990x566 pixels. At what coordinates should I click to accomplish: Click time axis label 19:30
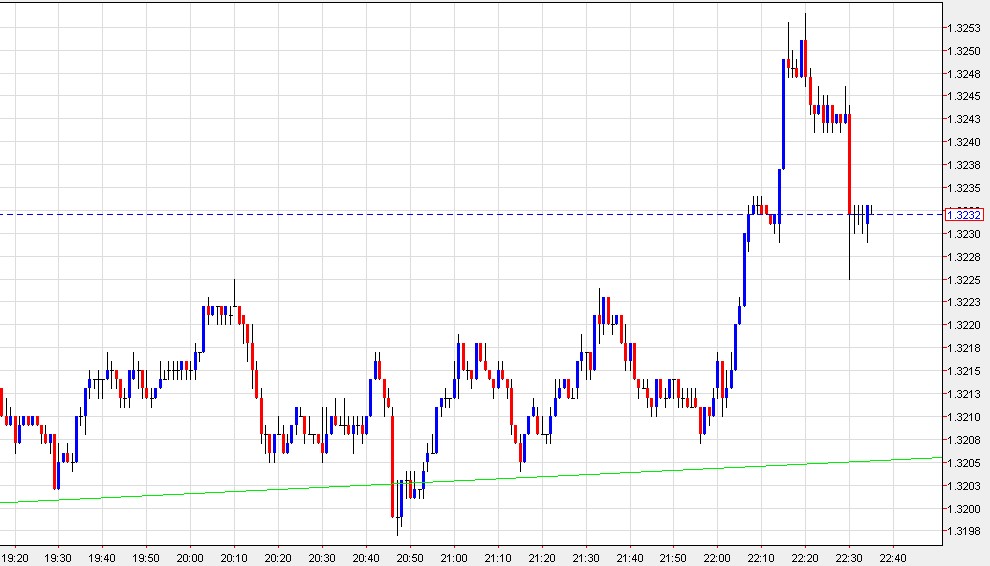coord(58,558)
